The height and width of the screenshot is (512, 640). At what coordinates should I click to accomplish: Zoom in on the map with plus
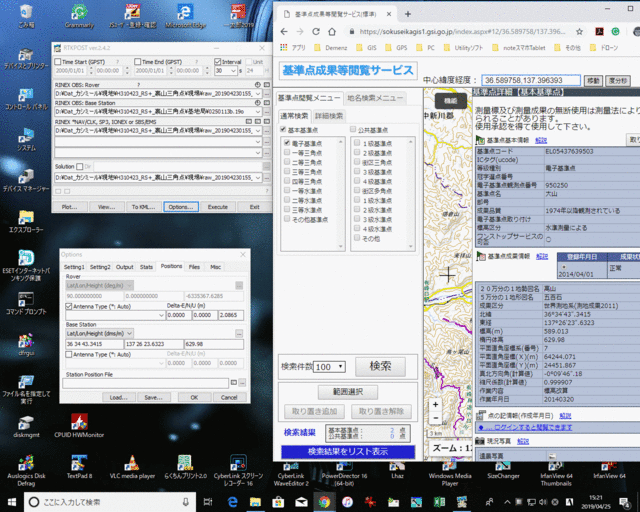pyautogui.click(x=436, y=404)
